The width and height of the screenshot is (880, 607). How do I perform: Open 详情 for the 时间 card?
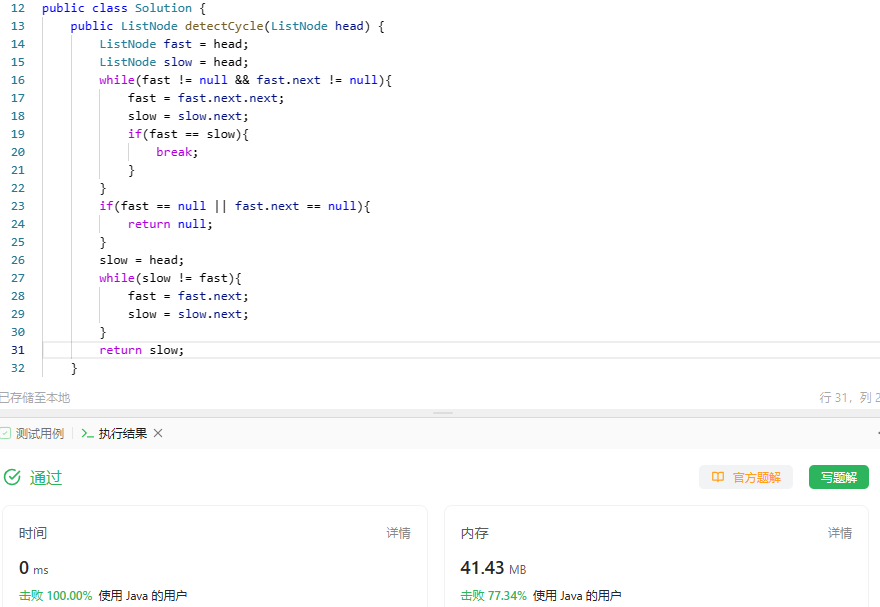[398, 533]
